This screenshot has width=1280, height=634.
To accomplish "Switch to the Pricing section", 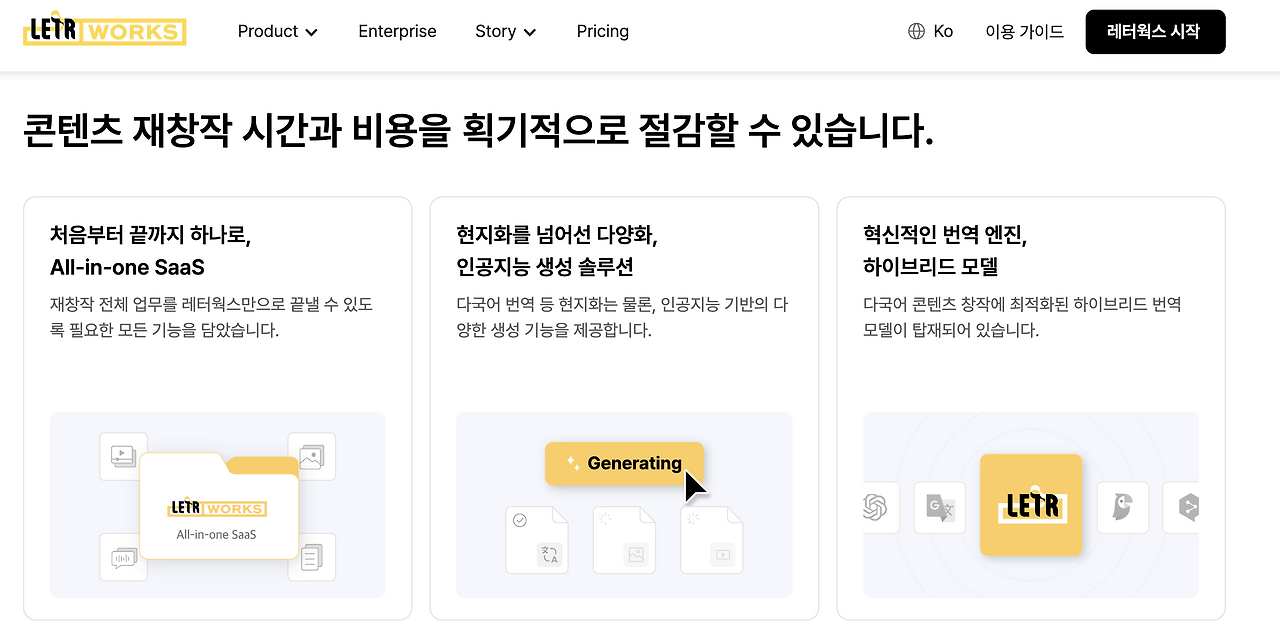I will pyautogui.click(x=602, y=31).
